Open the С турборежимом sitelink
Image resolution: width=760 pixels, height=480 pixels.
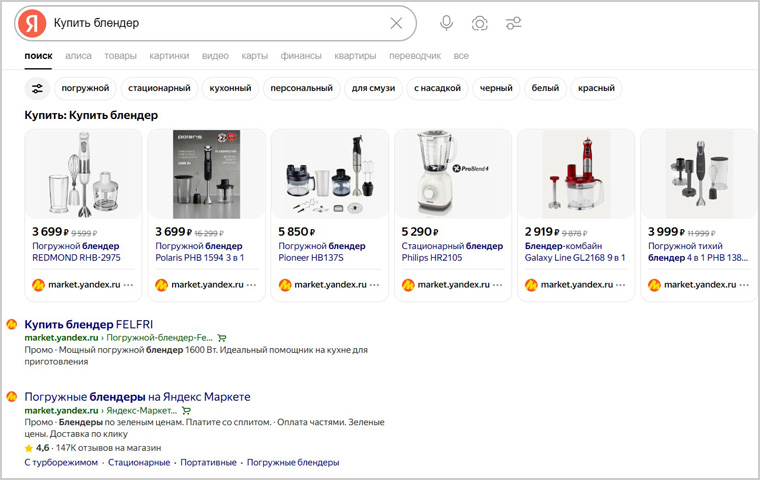click(61, 463)
